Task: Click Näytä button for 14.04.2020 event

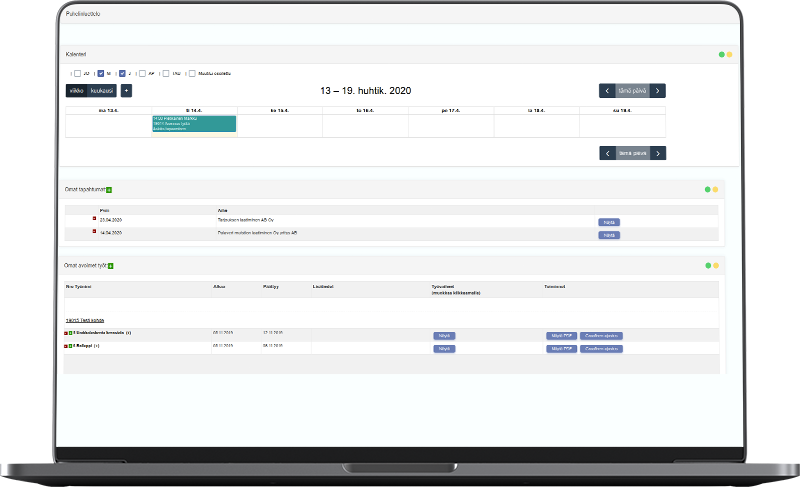Action: (x=609, y=236)
